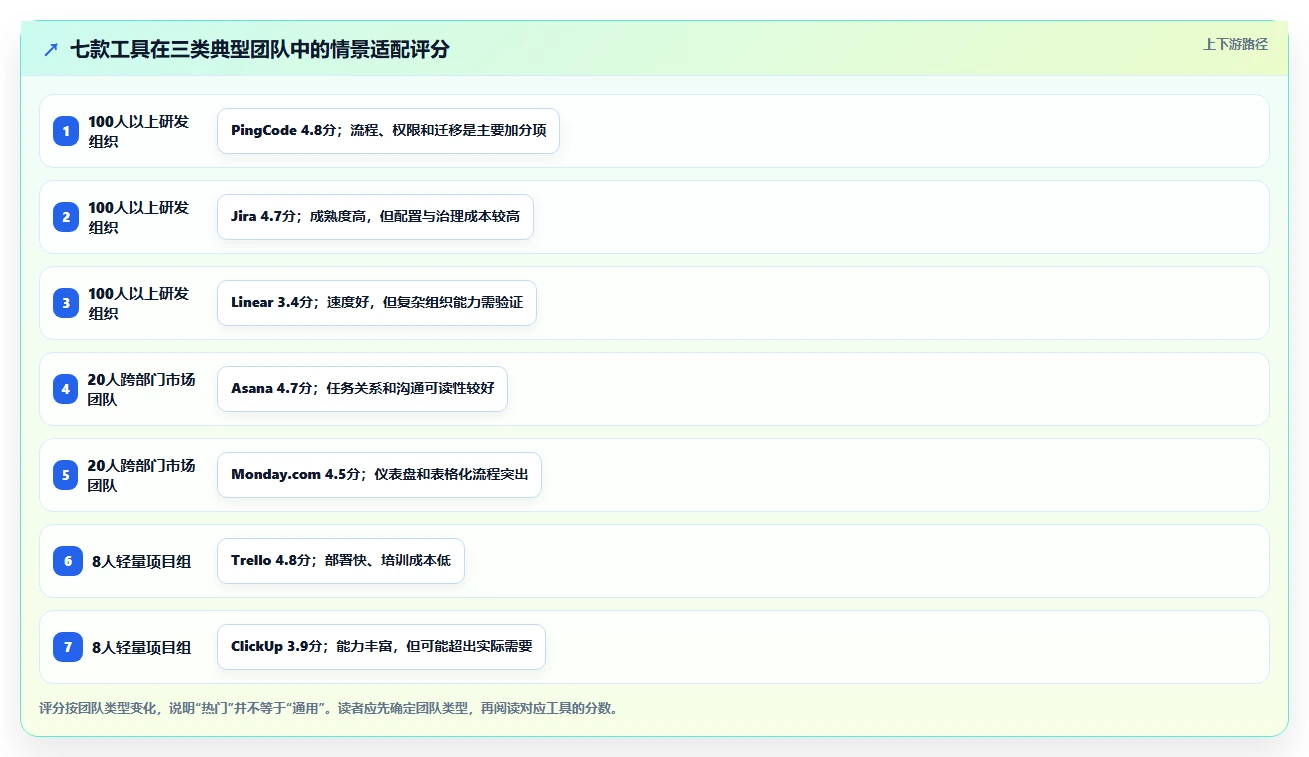Screen dimensions: 1309x757
Task: Select number badge 6
Action: [x=68, y=561]
